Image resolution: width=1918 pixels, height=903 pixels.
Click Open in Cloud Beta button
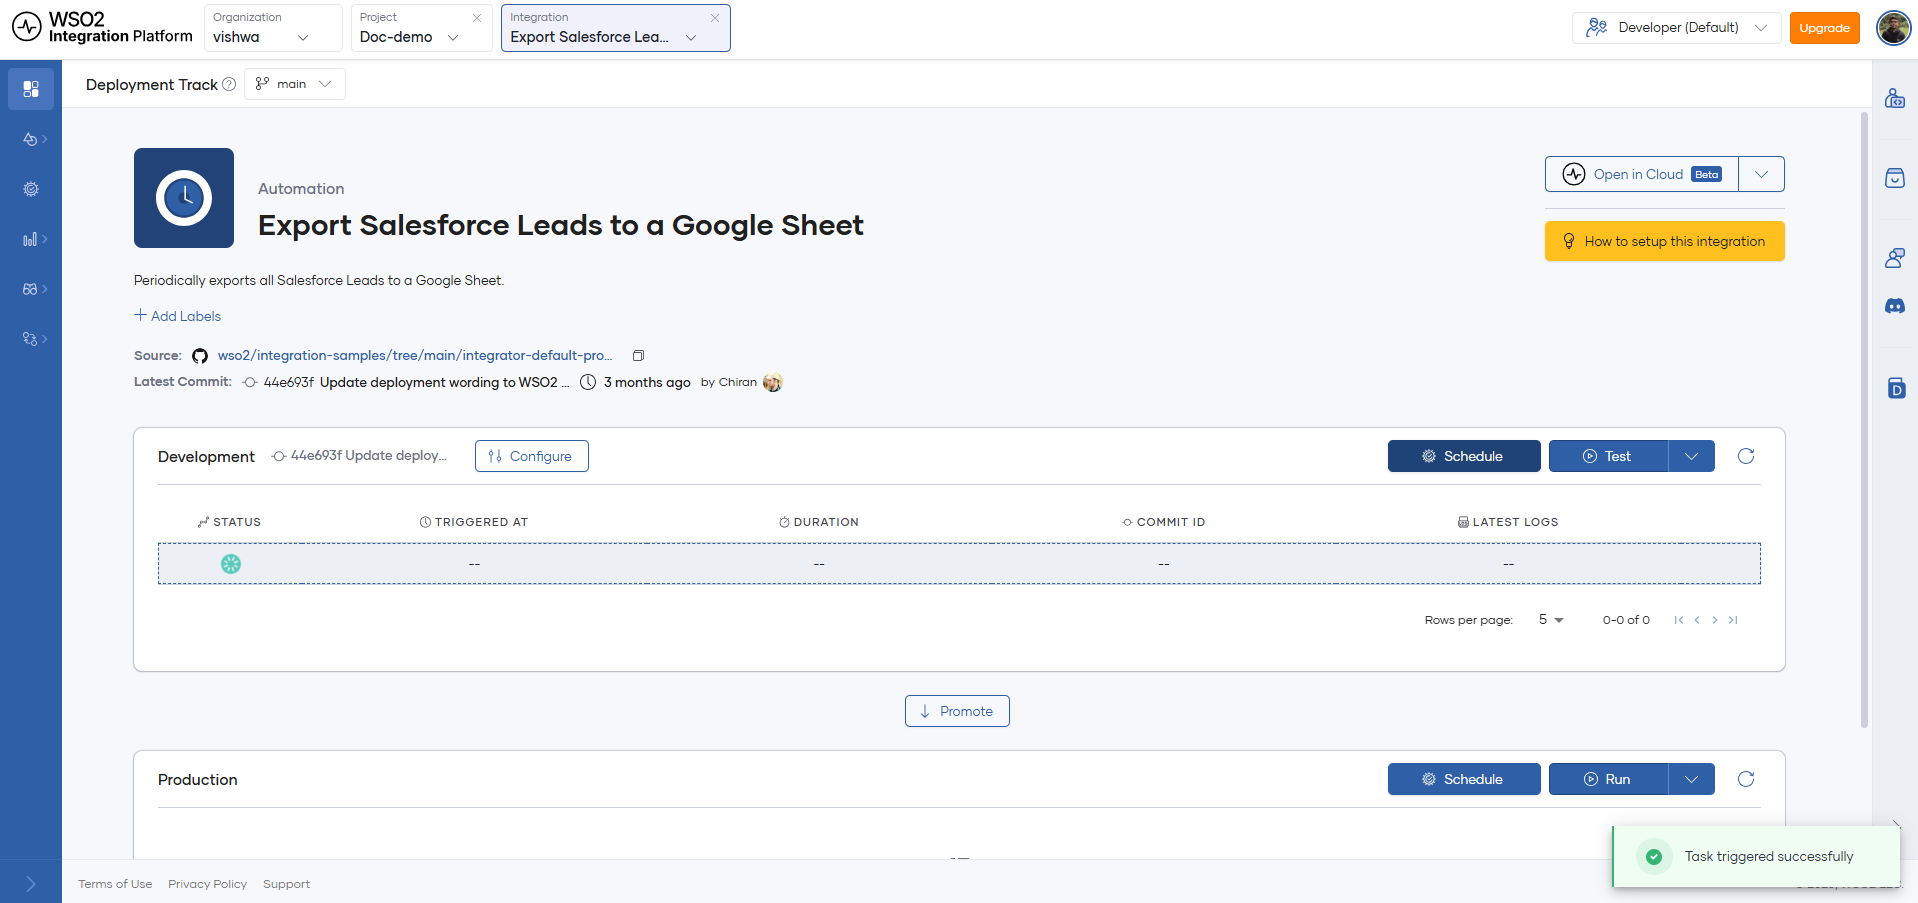coord(1642,174)
